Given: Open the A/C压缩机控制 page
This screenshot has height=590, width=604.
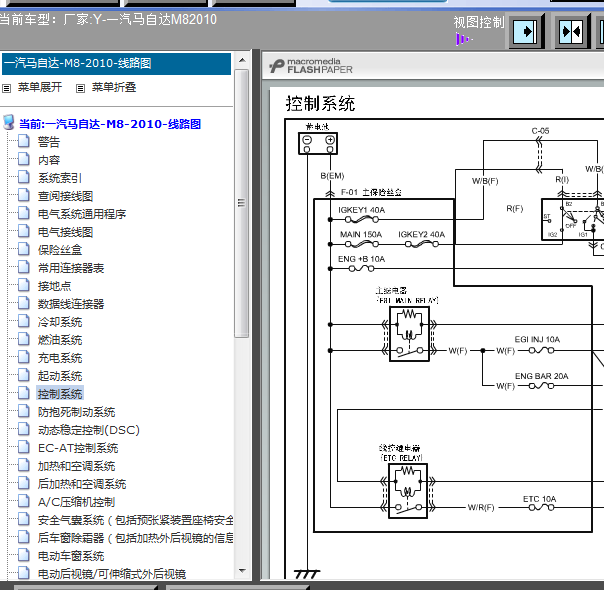Looking at the screenshot, I should tap(76, 502).
